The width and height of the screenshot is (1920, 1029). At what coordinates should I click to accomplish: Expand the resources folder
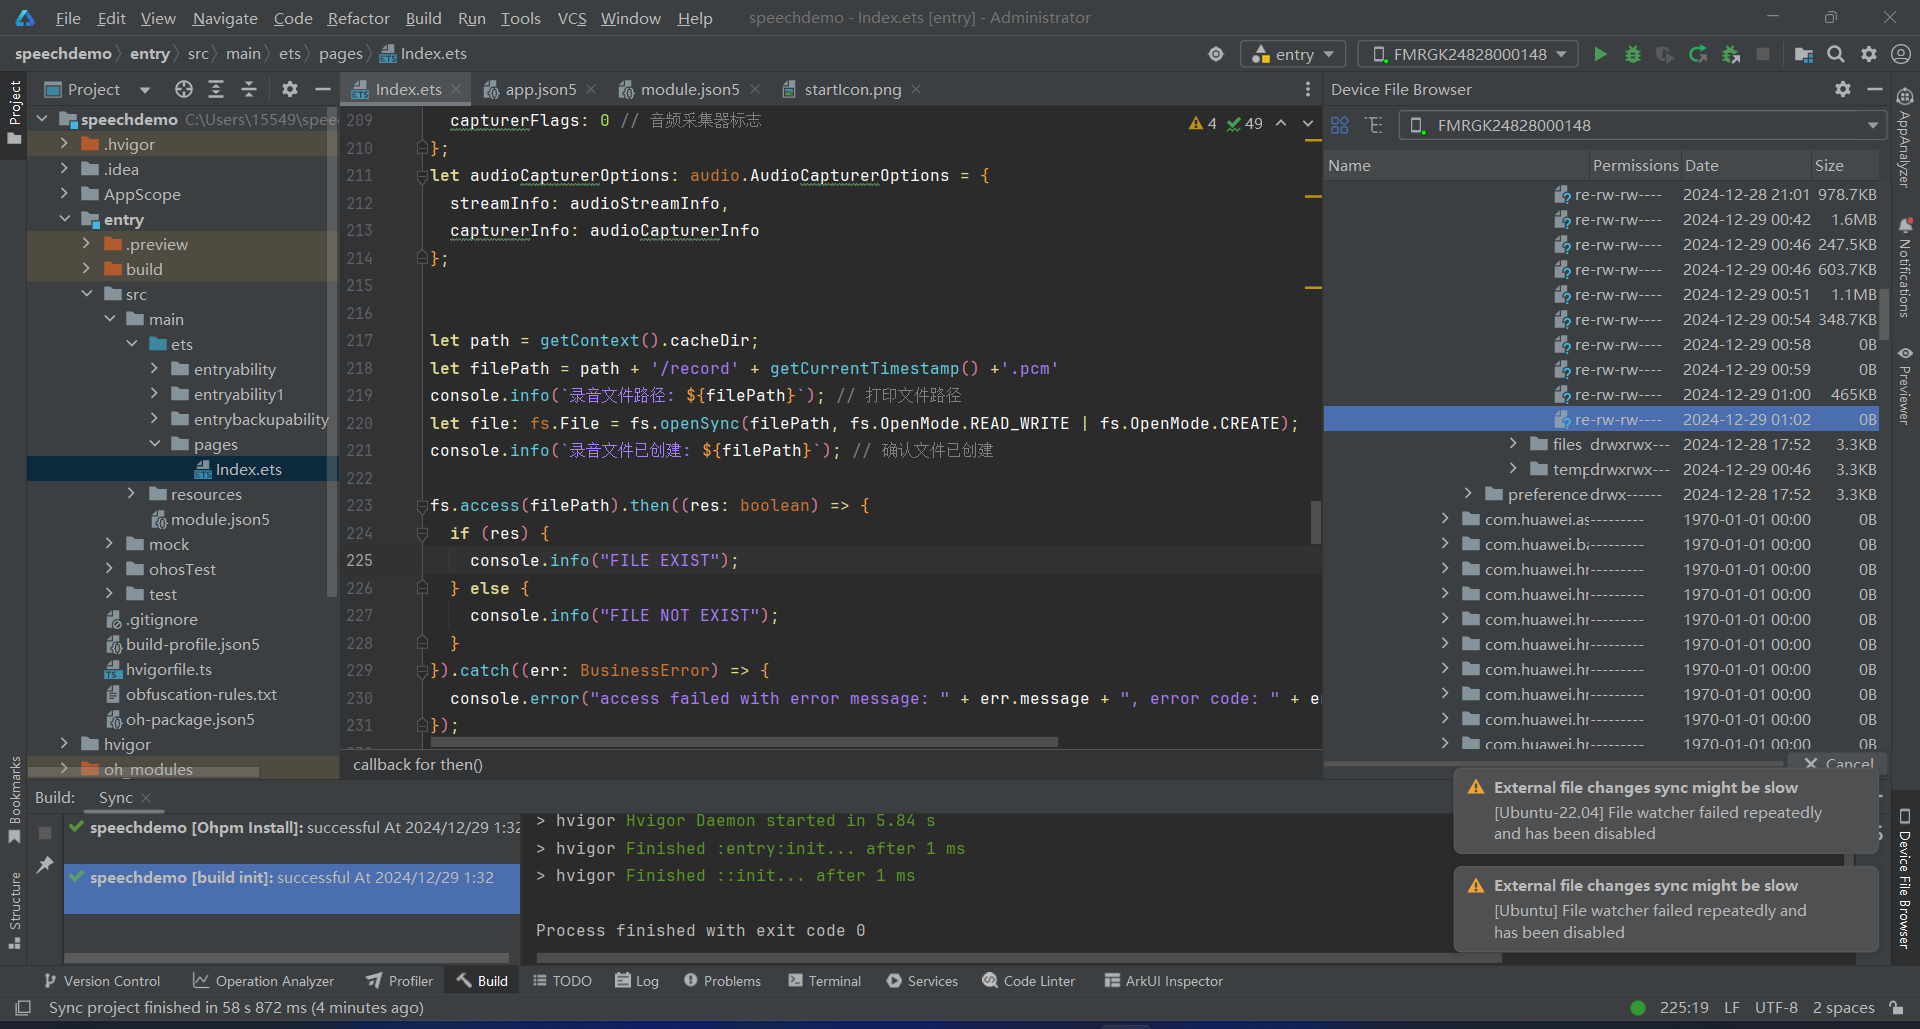tap(131, 494)
